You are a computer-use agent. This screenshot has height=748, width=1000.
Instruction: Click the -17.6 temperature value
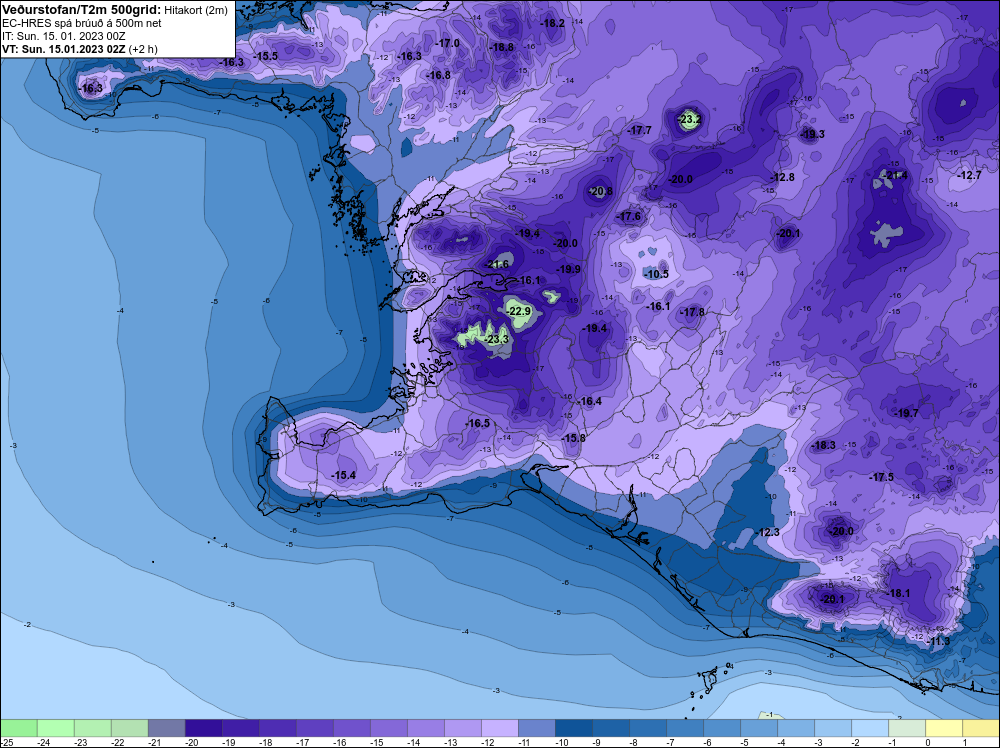[x=629, y=217]
